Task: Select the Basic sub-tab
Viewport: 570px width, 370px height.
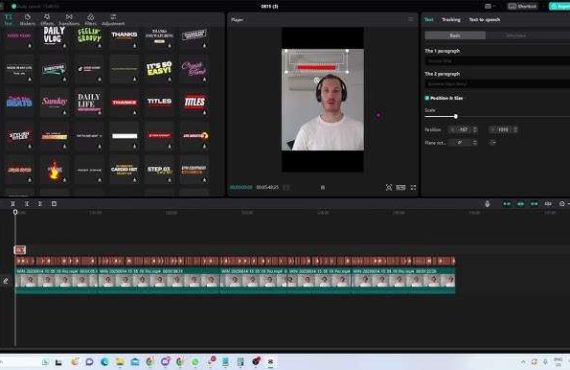Action: (455, 36)
